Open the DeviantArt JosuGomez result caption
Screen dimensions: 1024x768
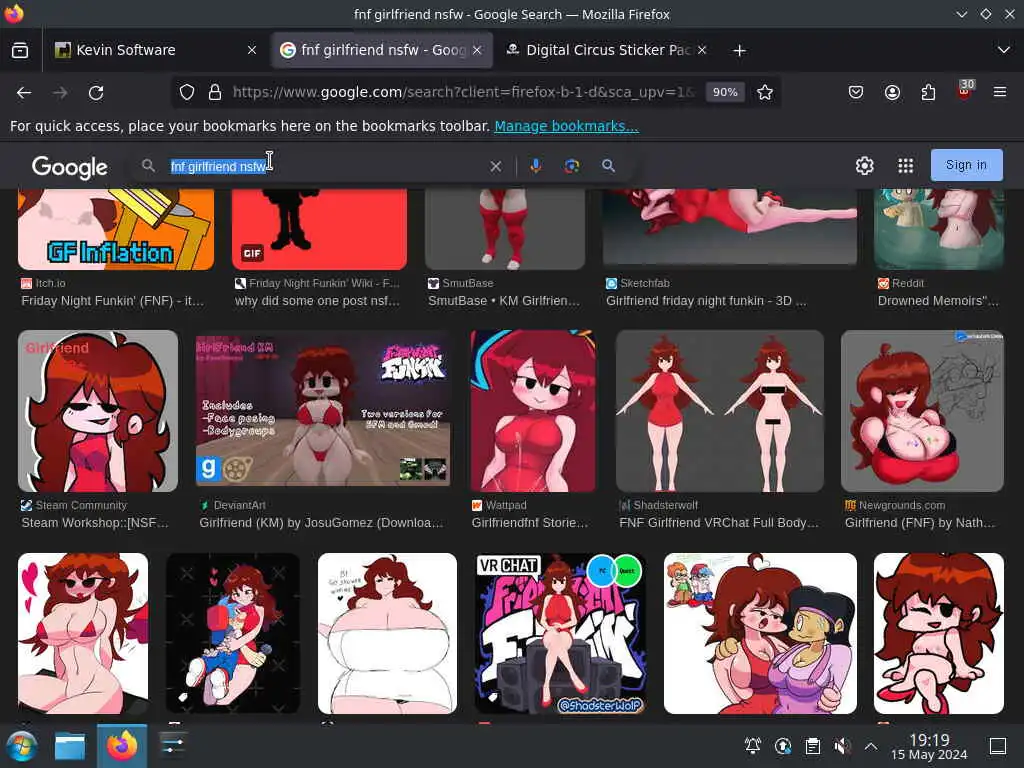pos(321,523)
